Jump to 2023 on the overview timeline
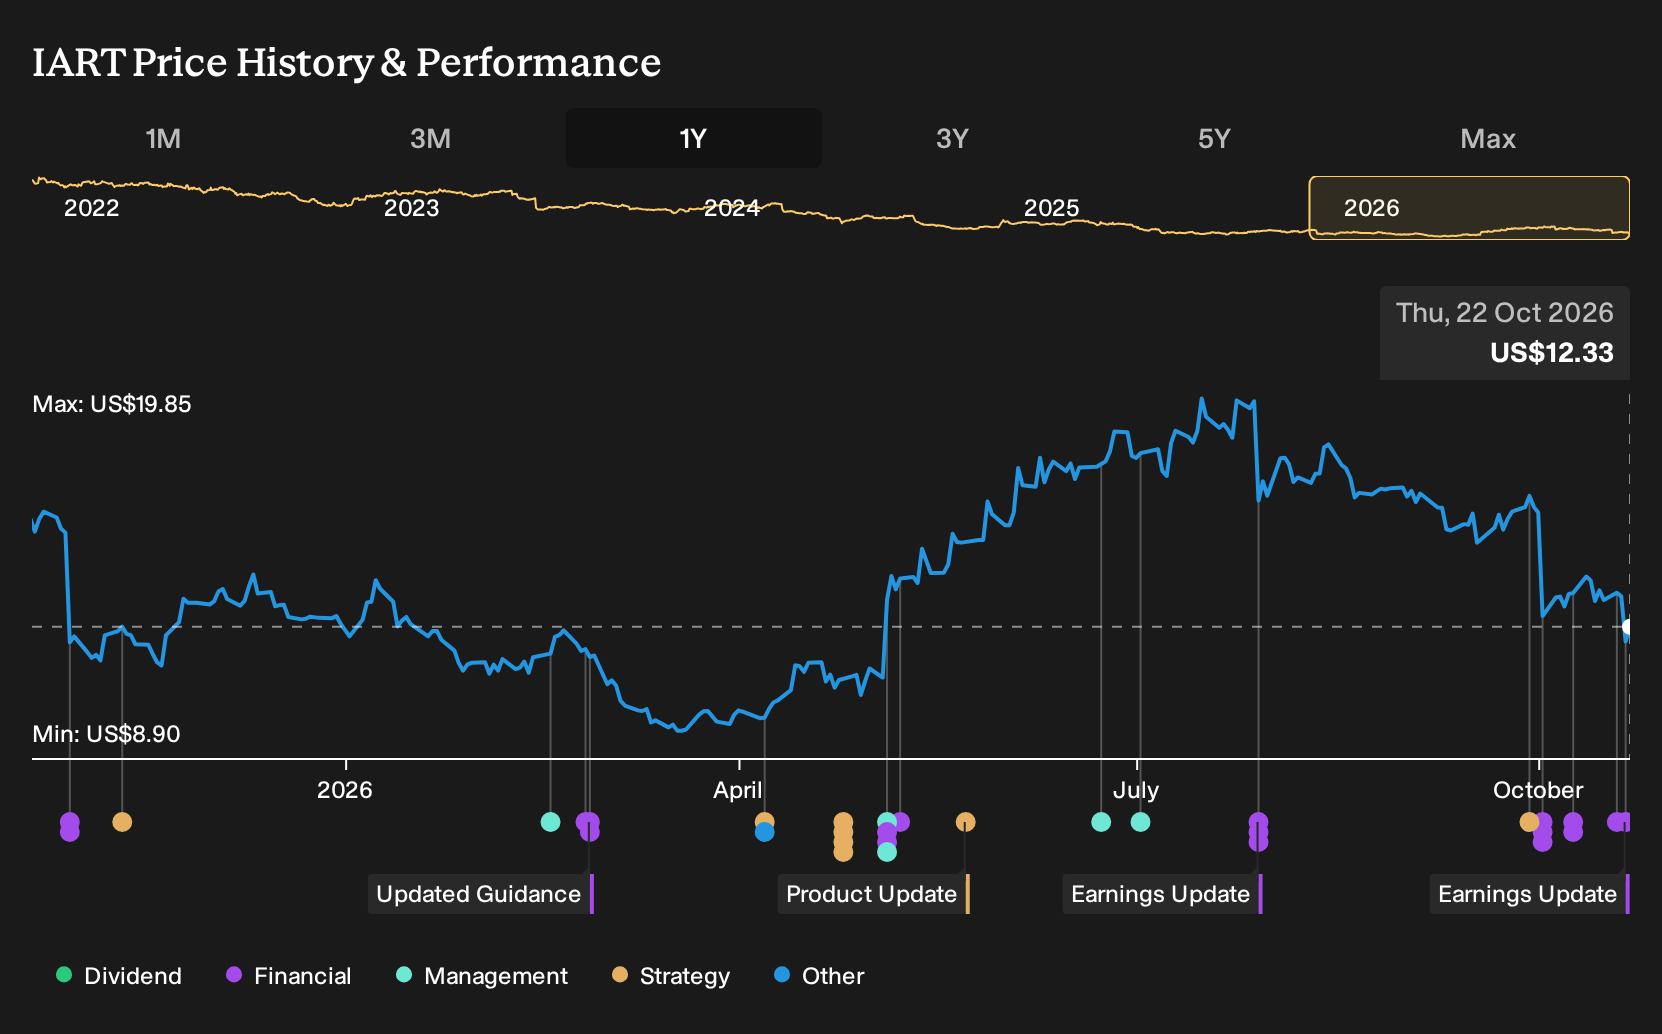 (x=411, y=208)
